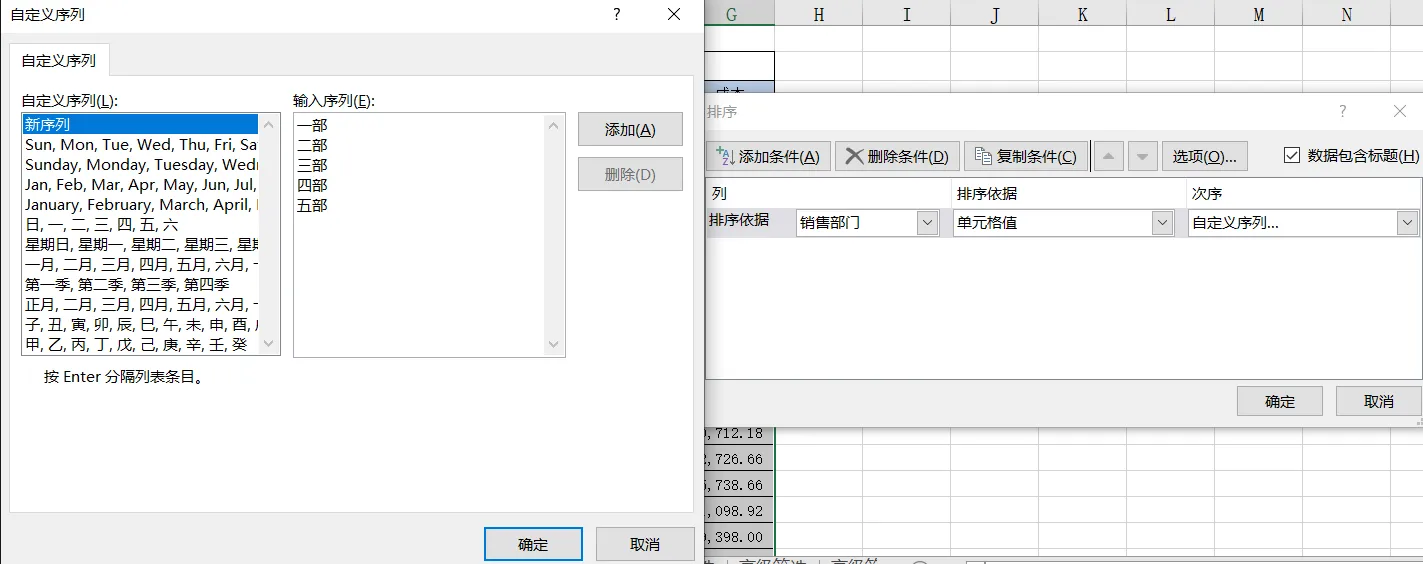1423x564 pixels.
Task: Expand the 自定义序列... order dropdown
Action: click(1407, 223)
